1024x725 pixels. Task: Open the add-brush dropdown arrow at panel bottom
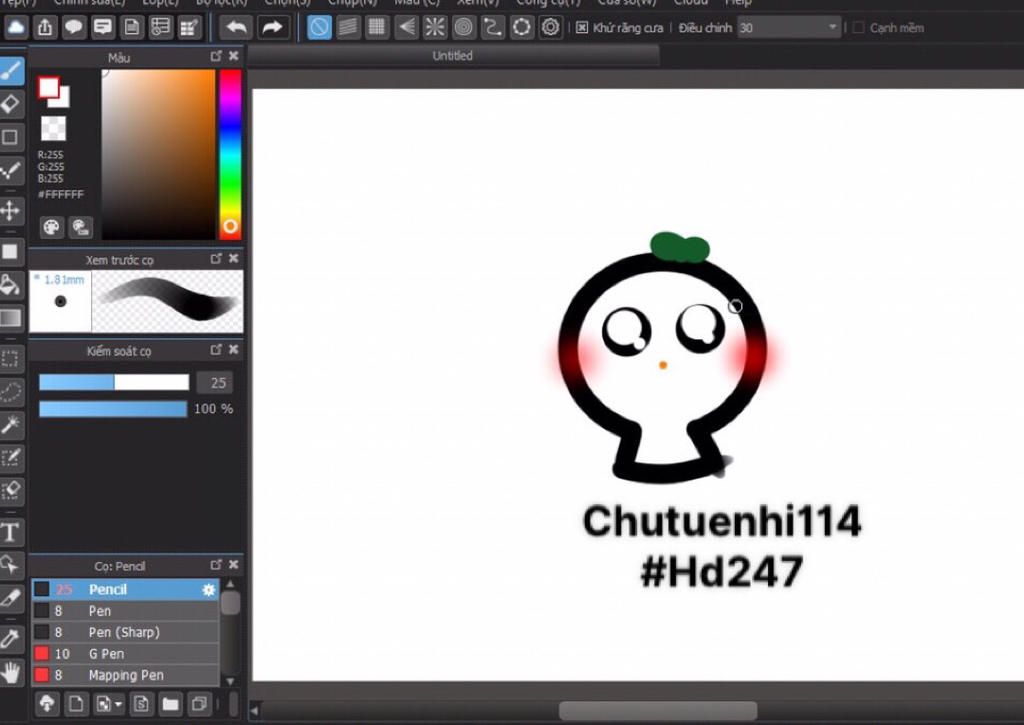click(118, 704)
